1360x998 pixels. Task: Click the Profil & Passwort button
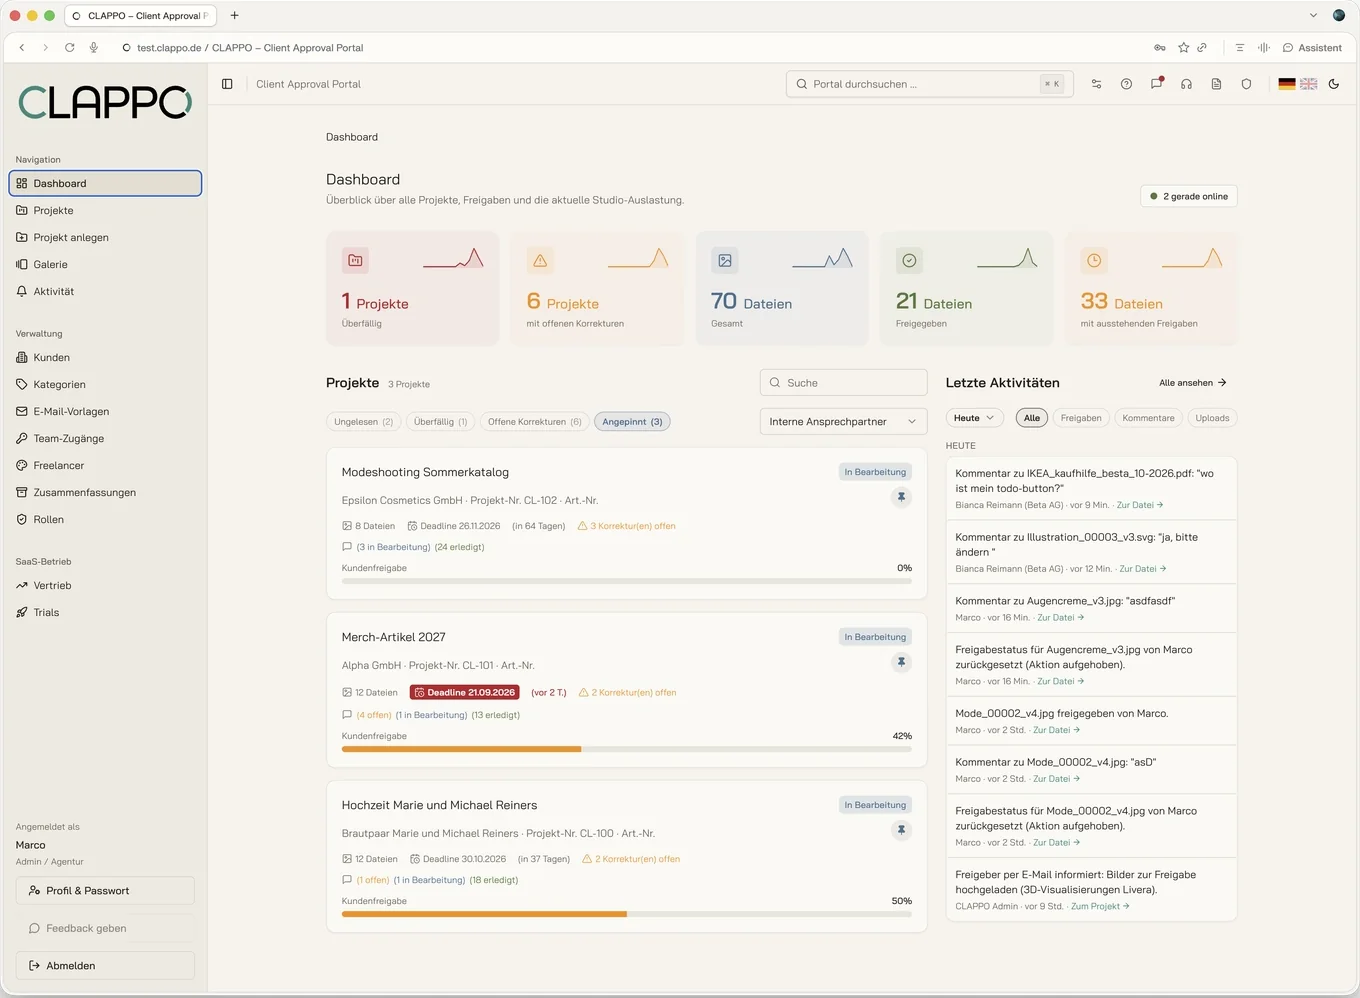click(105, 891)
